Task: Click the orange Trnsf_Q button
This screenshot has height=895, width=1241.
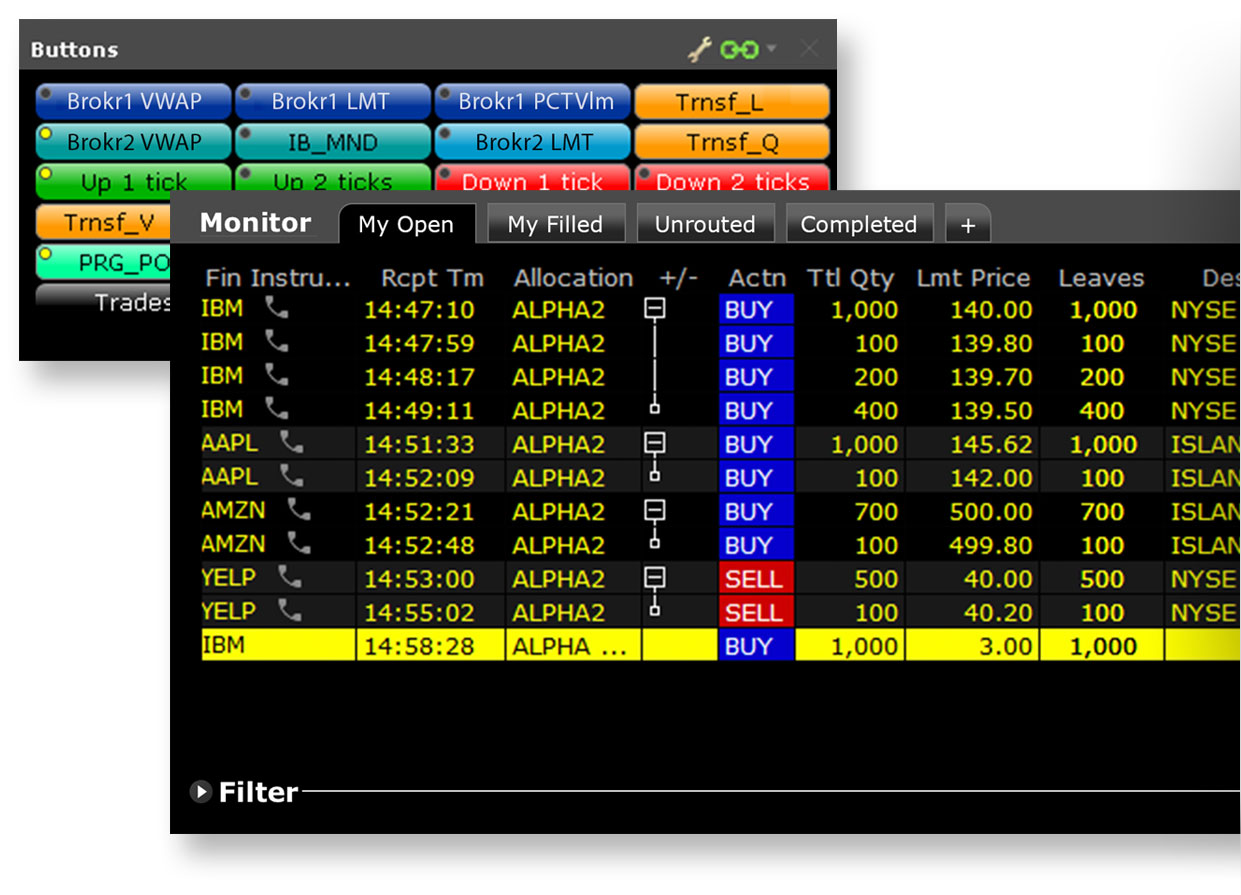Action: click(x=732, y=143)
